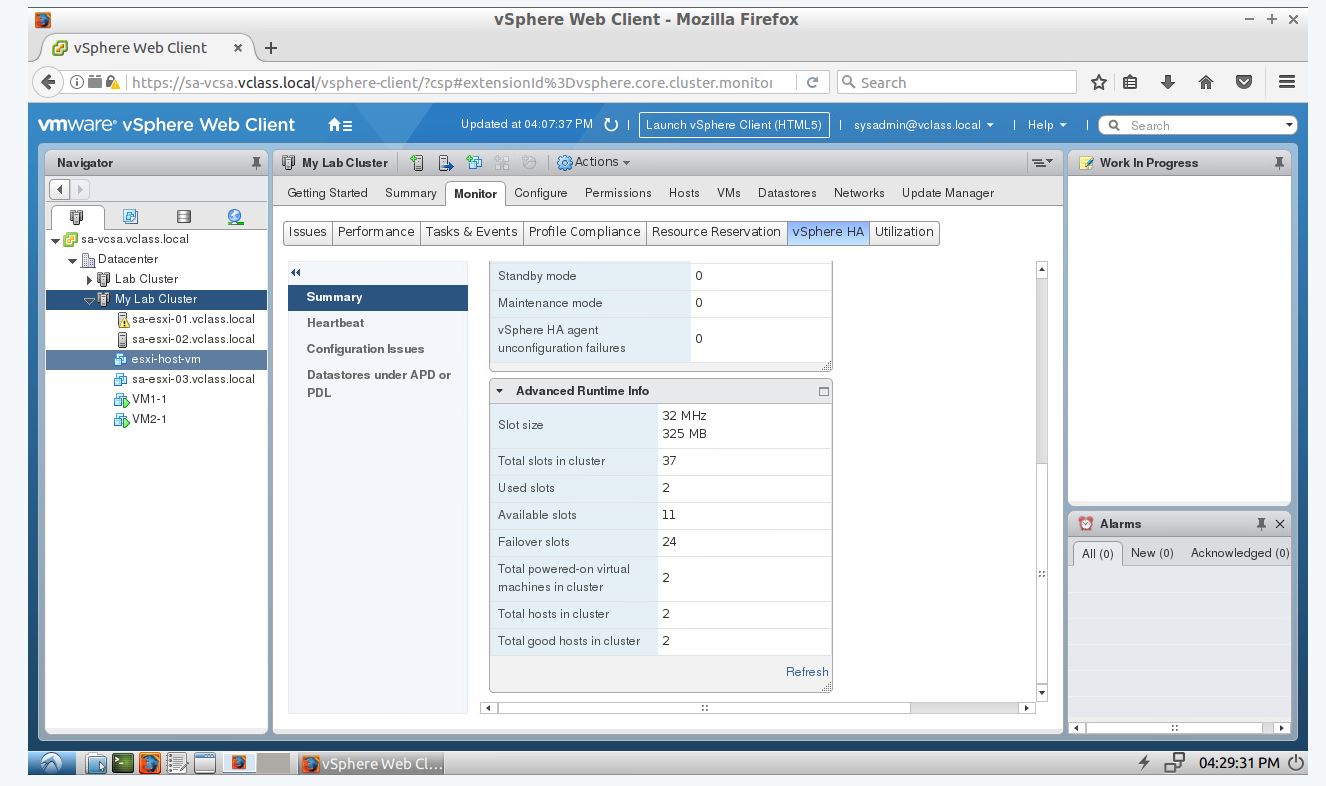Click Launch vSphere Client (HTML5) button

(x=733, y=125)
